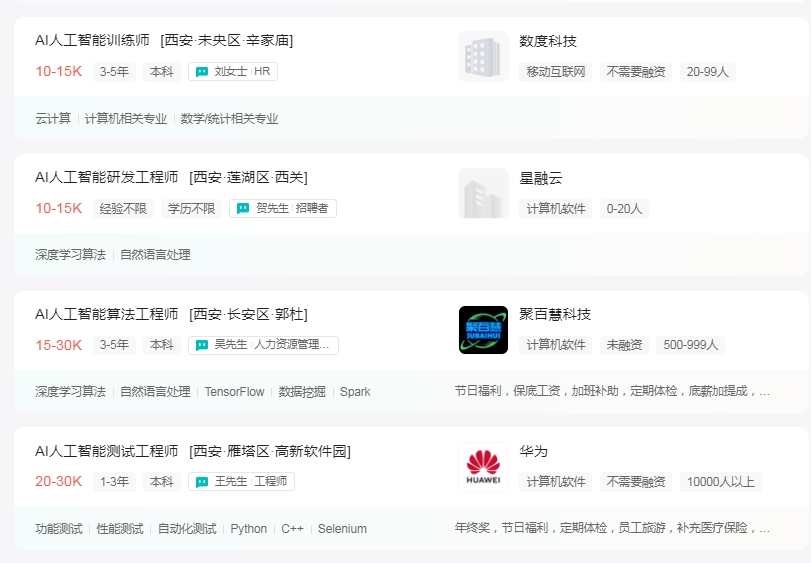Click the chat icon beside 王先生 工程师
811x563 pixels.
coord(202,482)
